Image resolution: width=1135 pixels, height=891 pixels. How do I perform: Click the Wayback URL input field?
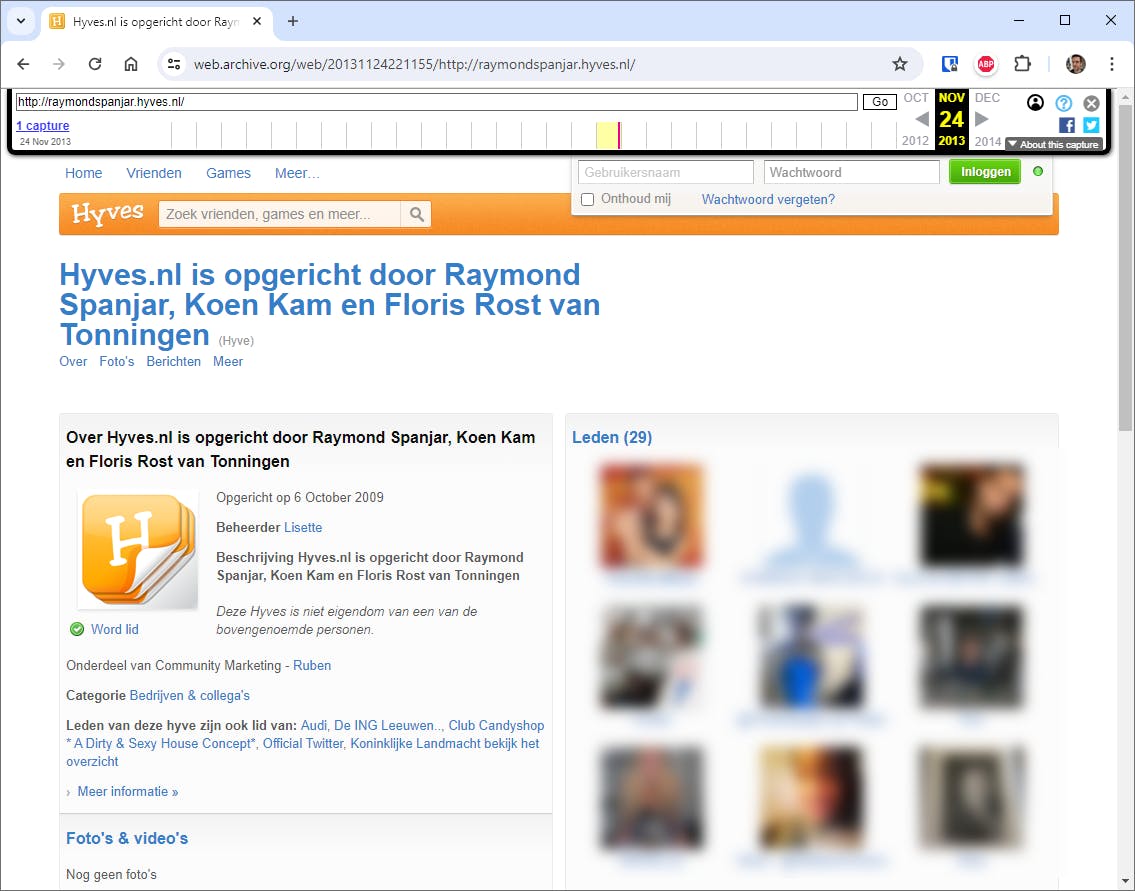tap(436, 102)
